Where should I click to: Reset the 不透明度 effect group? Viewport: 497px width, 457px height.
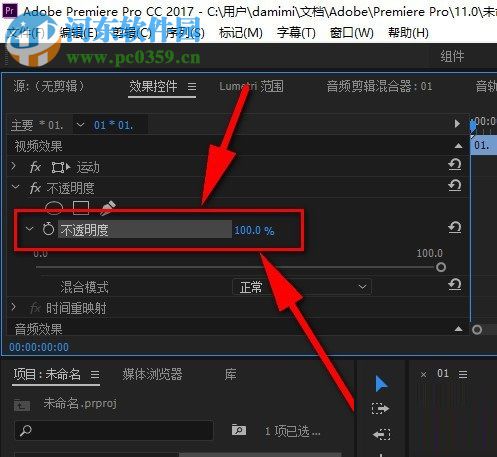click(x=455, y=186)
